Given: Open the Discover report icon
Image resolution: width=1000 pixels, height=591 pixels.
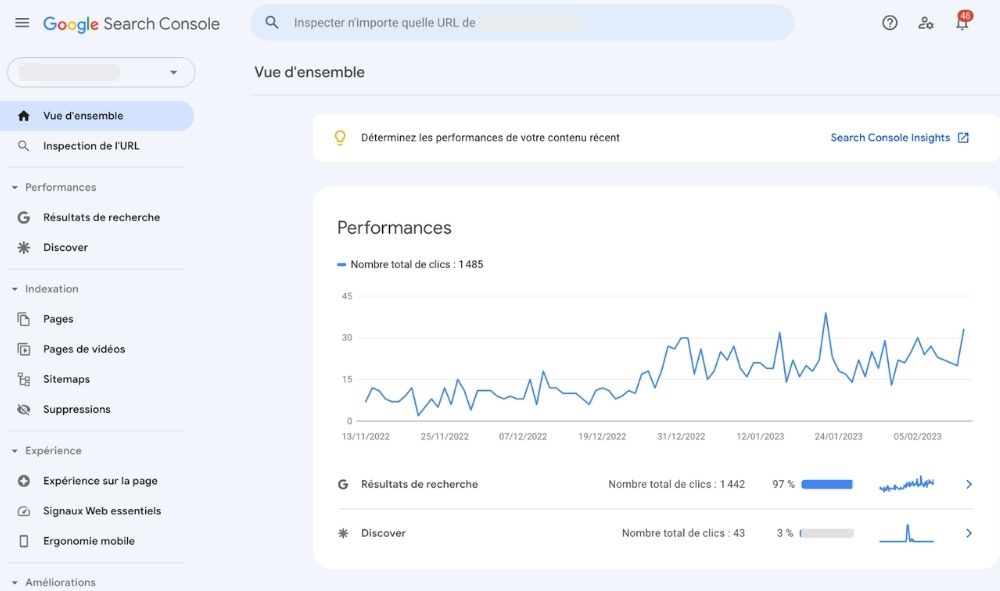Looking at the screenshot, I should point(25,247).
